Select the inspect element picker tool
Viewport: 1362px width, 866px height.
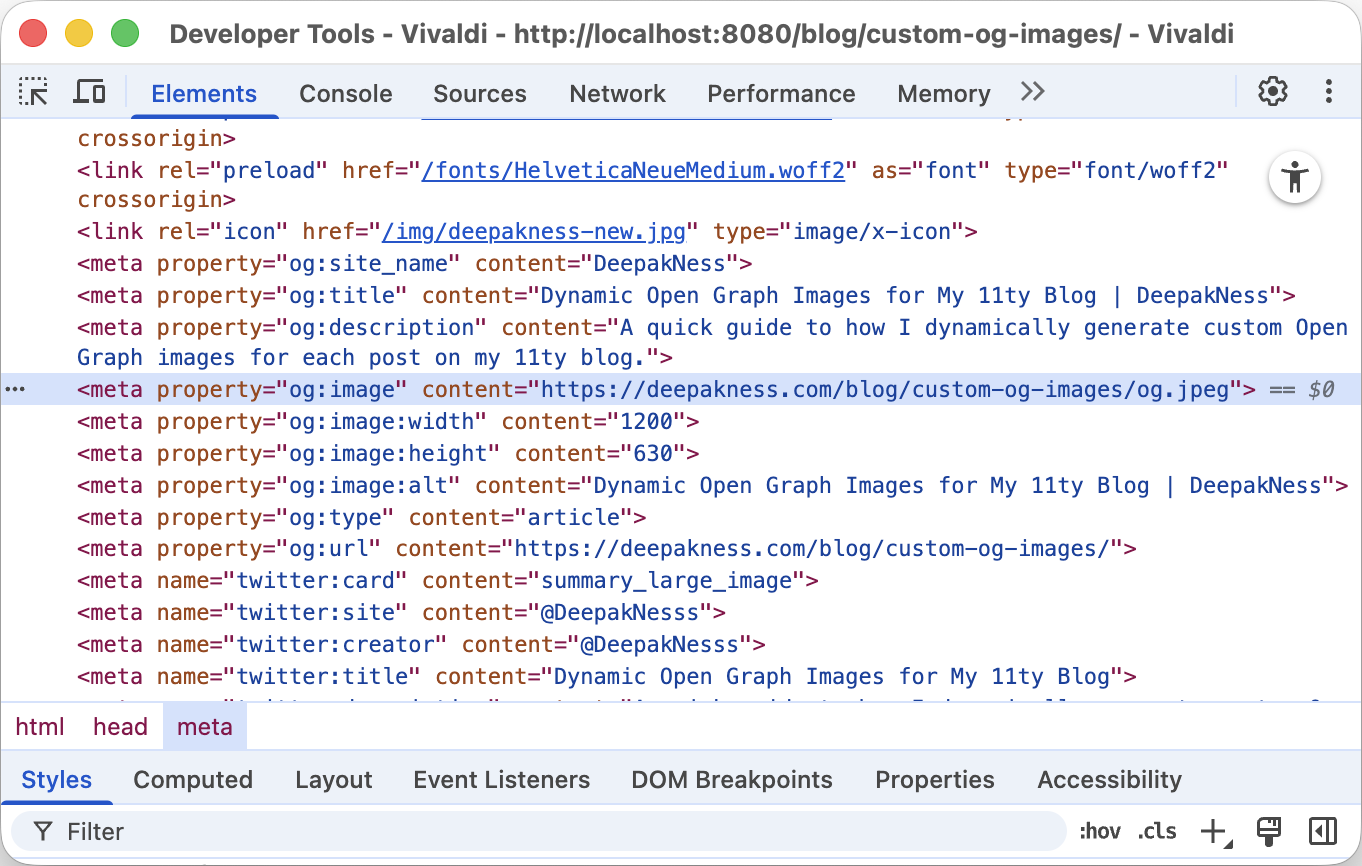click(x=33, y=91)
